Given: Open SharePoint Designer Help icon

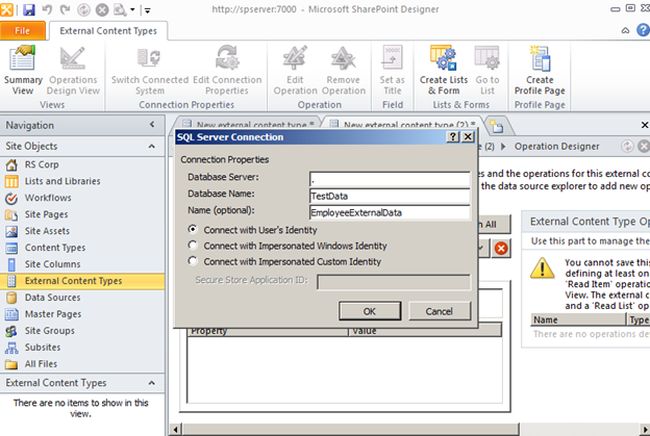Looking at the screenshot, I should (x=643, y=30).
